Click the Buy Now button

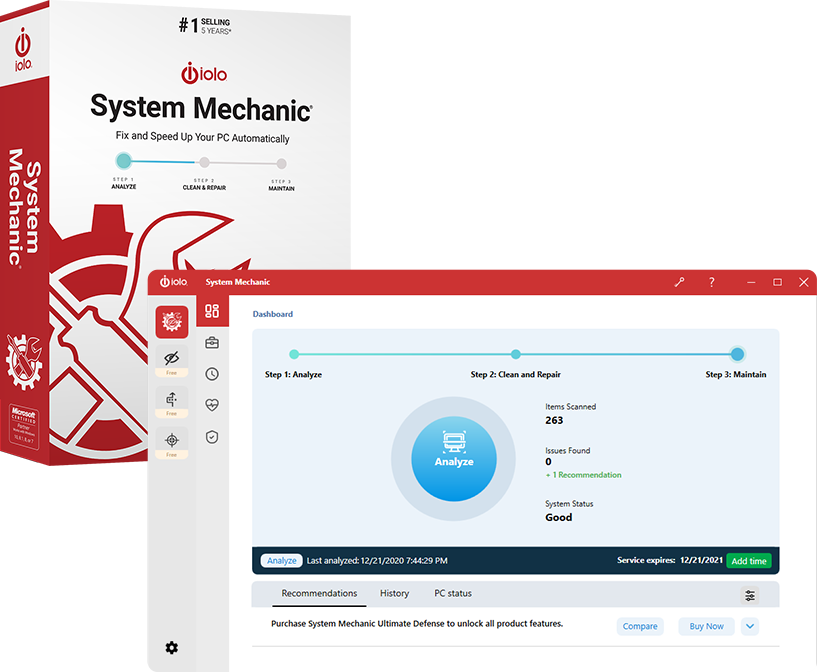point(706,626)
